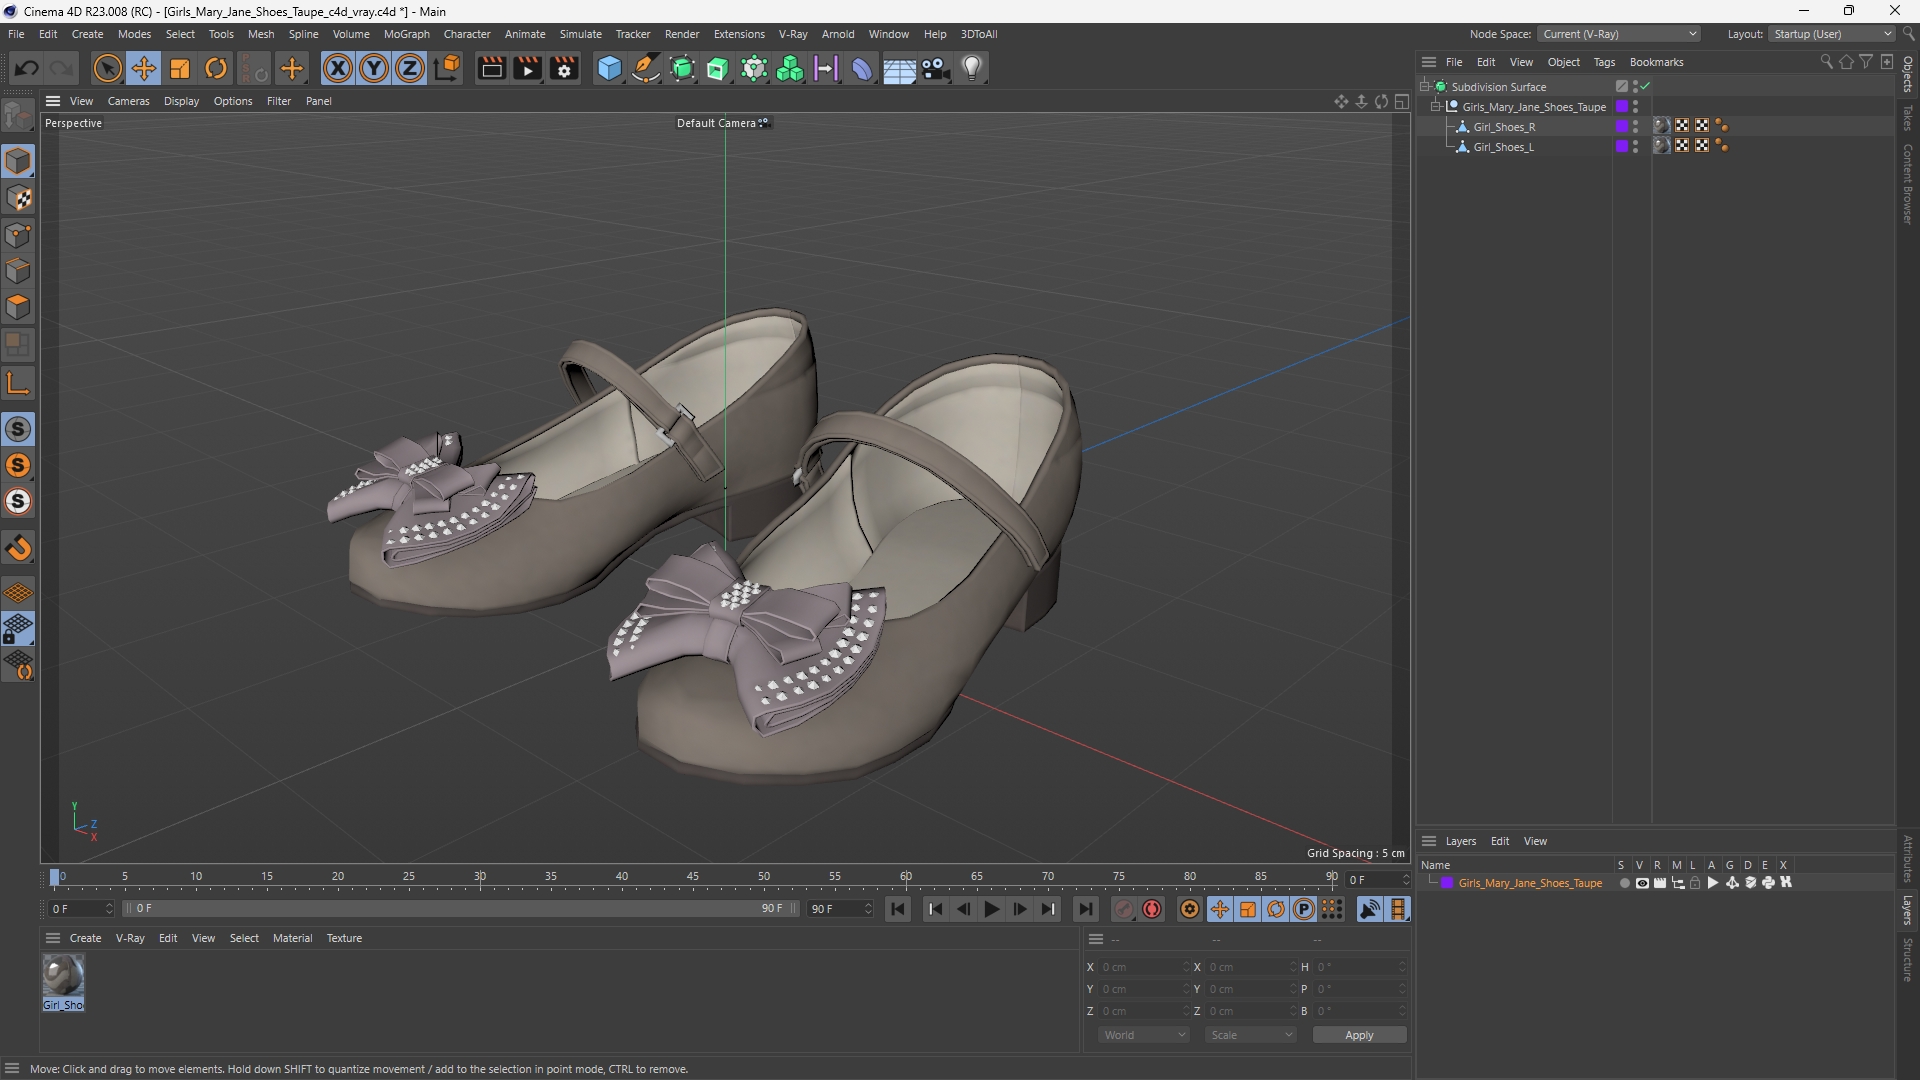Toggle Autokeying in the timeline

click(1152, 909)
